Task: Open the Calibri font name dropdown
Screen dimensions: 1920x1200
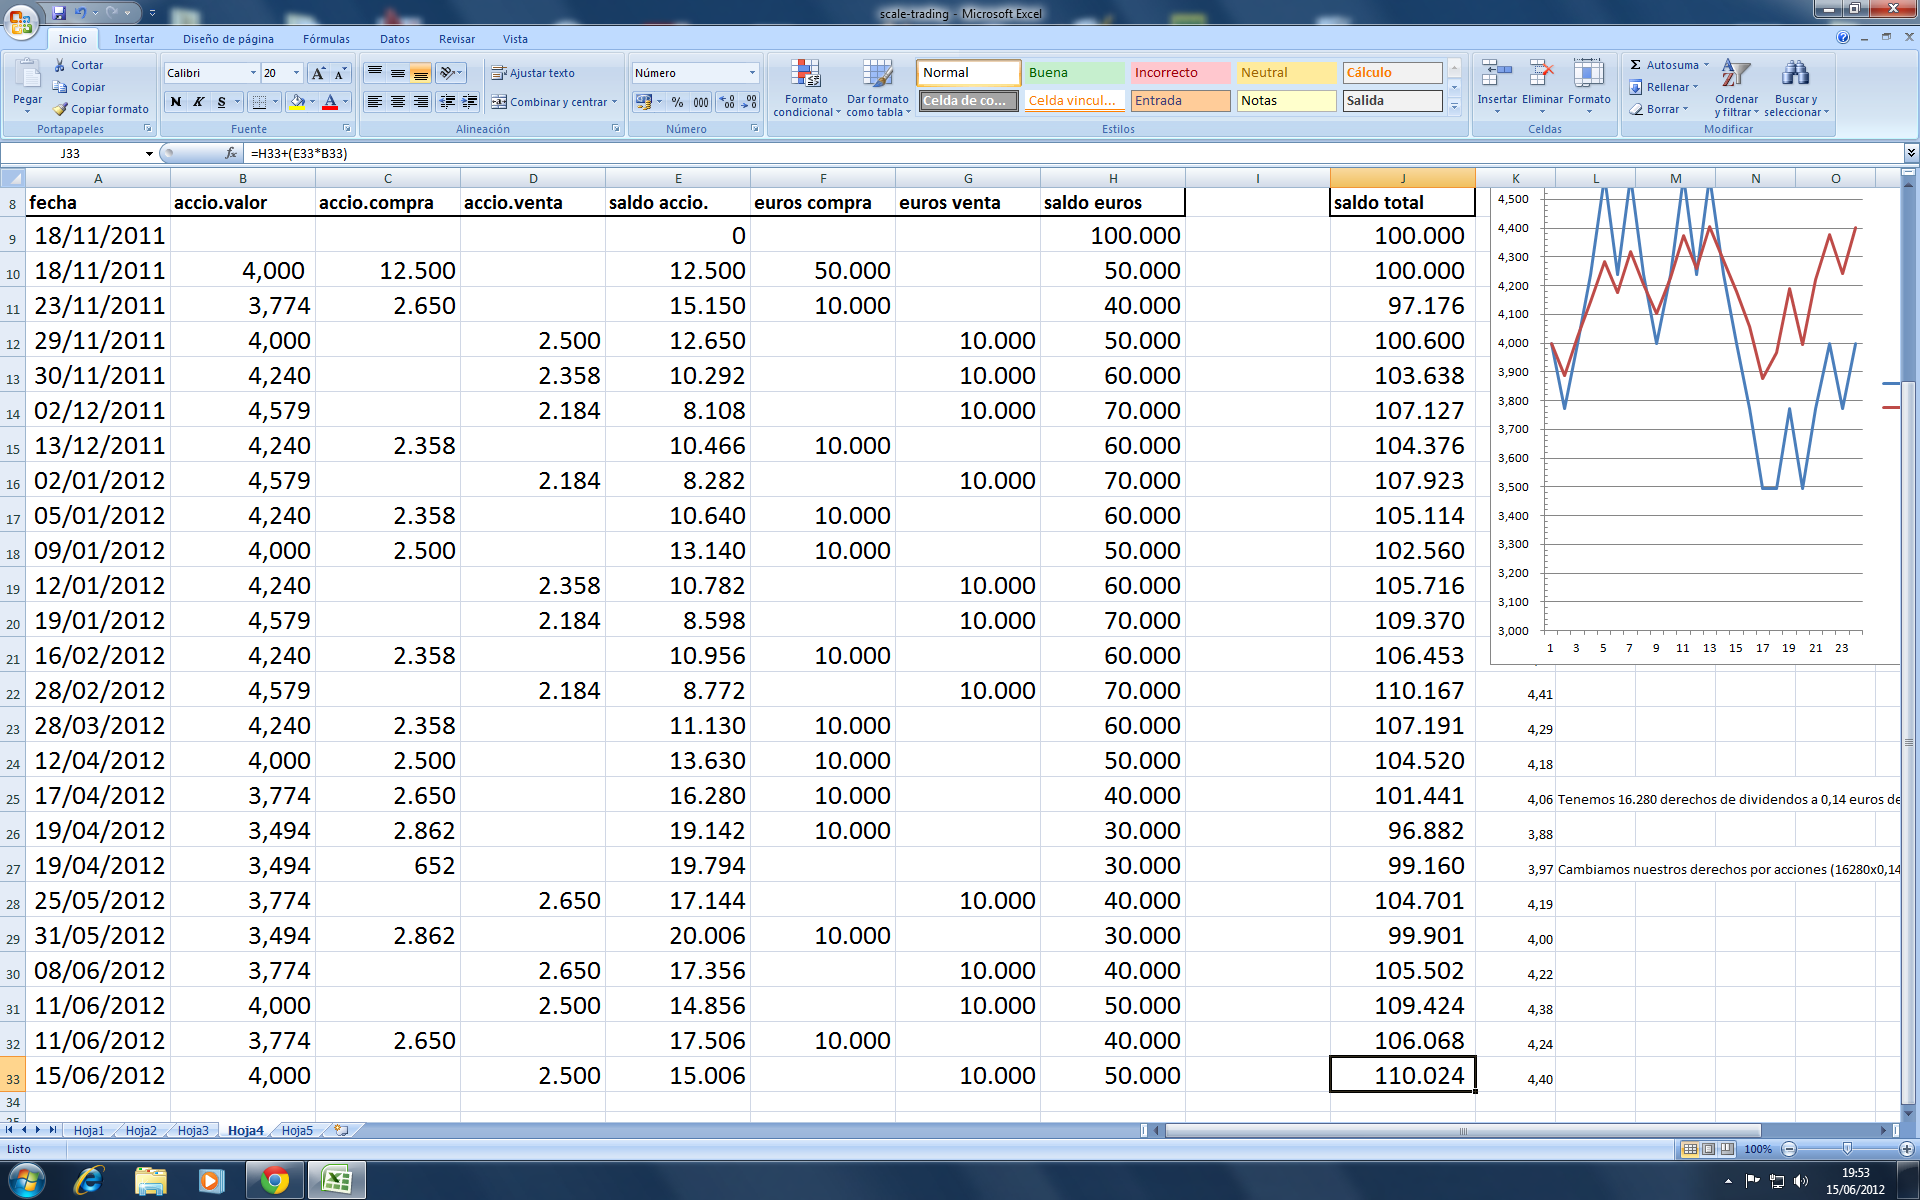Action: click(252, 73)
